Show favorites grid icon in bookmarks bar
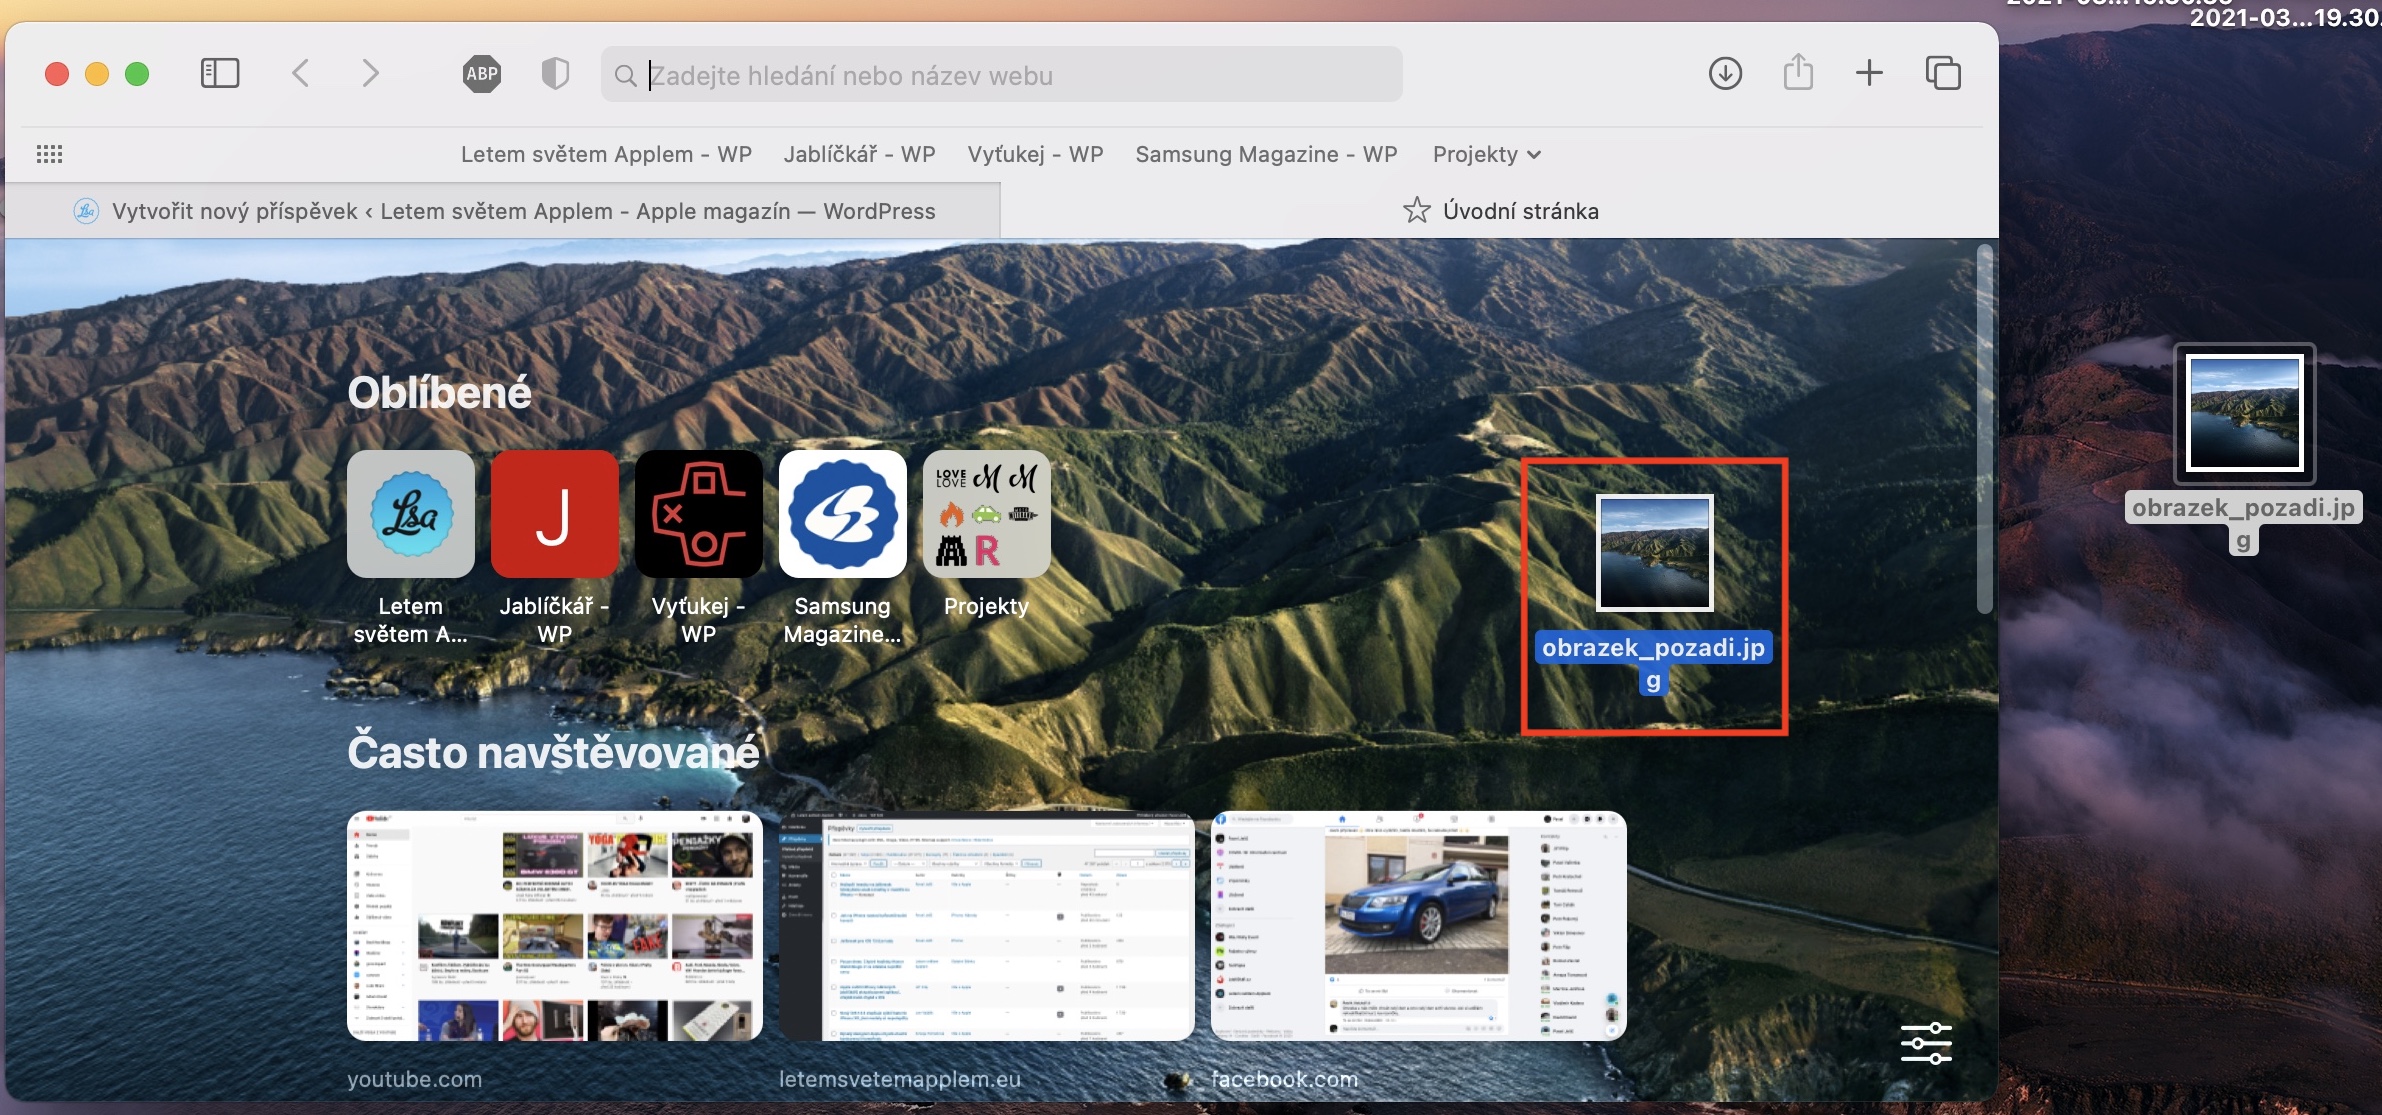Screen dimensions: 2382x1115 pyautogui.click(x=49, y=154)
